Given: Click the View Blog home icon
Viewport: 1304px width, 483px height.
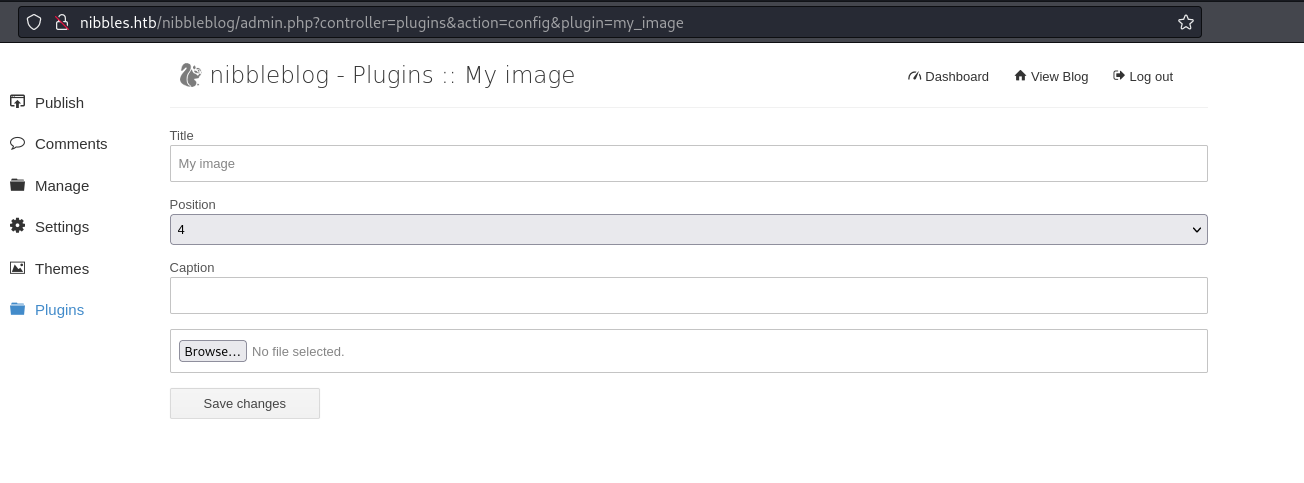Looking at the screenshot, I should click(x=1020, y=76).
